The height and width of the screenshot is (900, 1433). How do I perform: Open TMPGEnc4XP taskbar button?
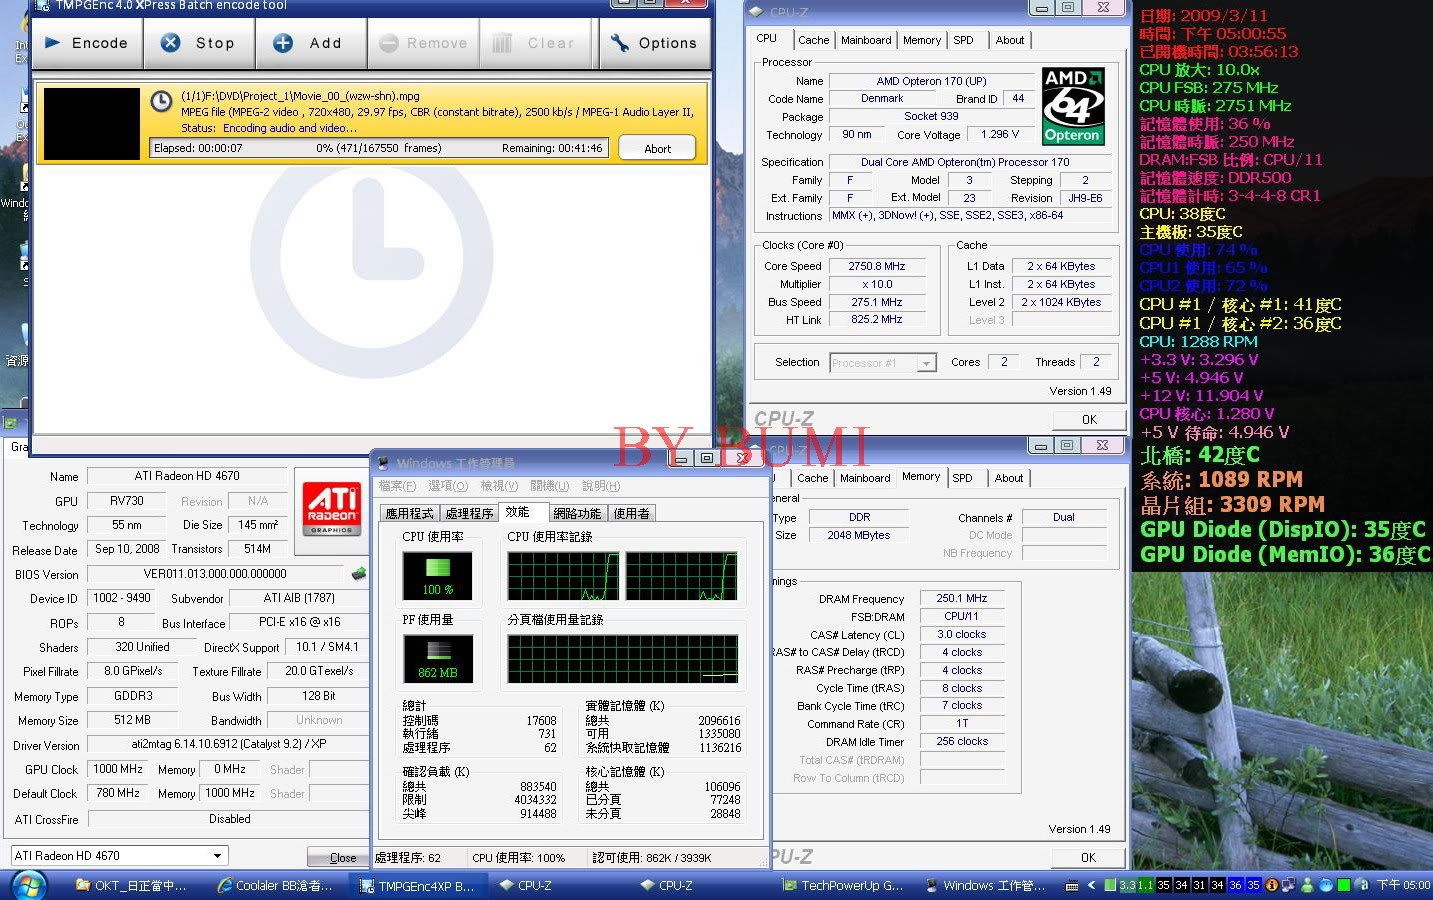click(x=418, y=885)
